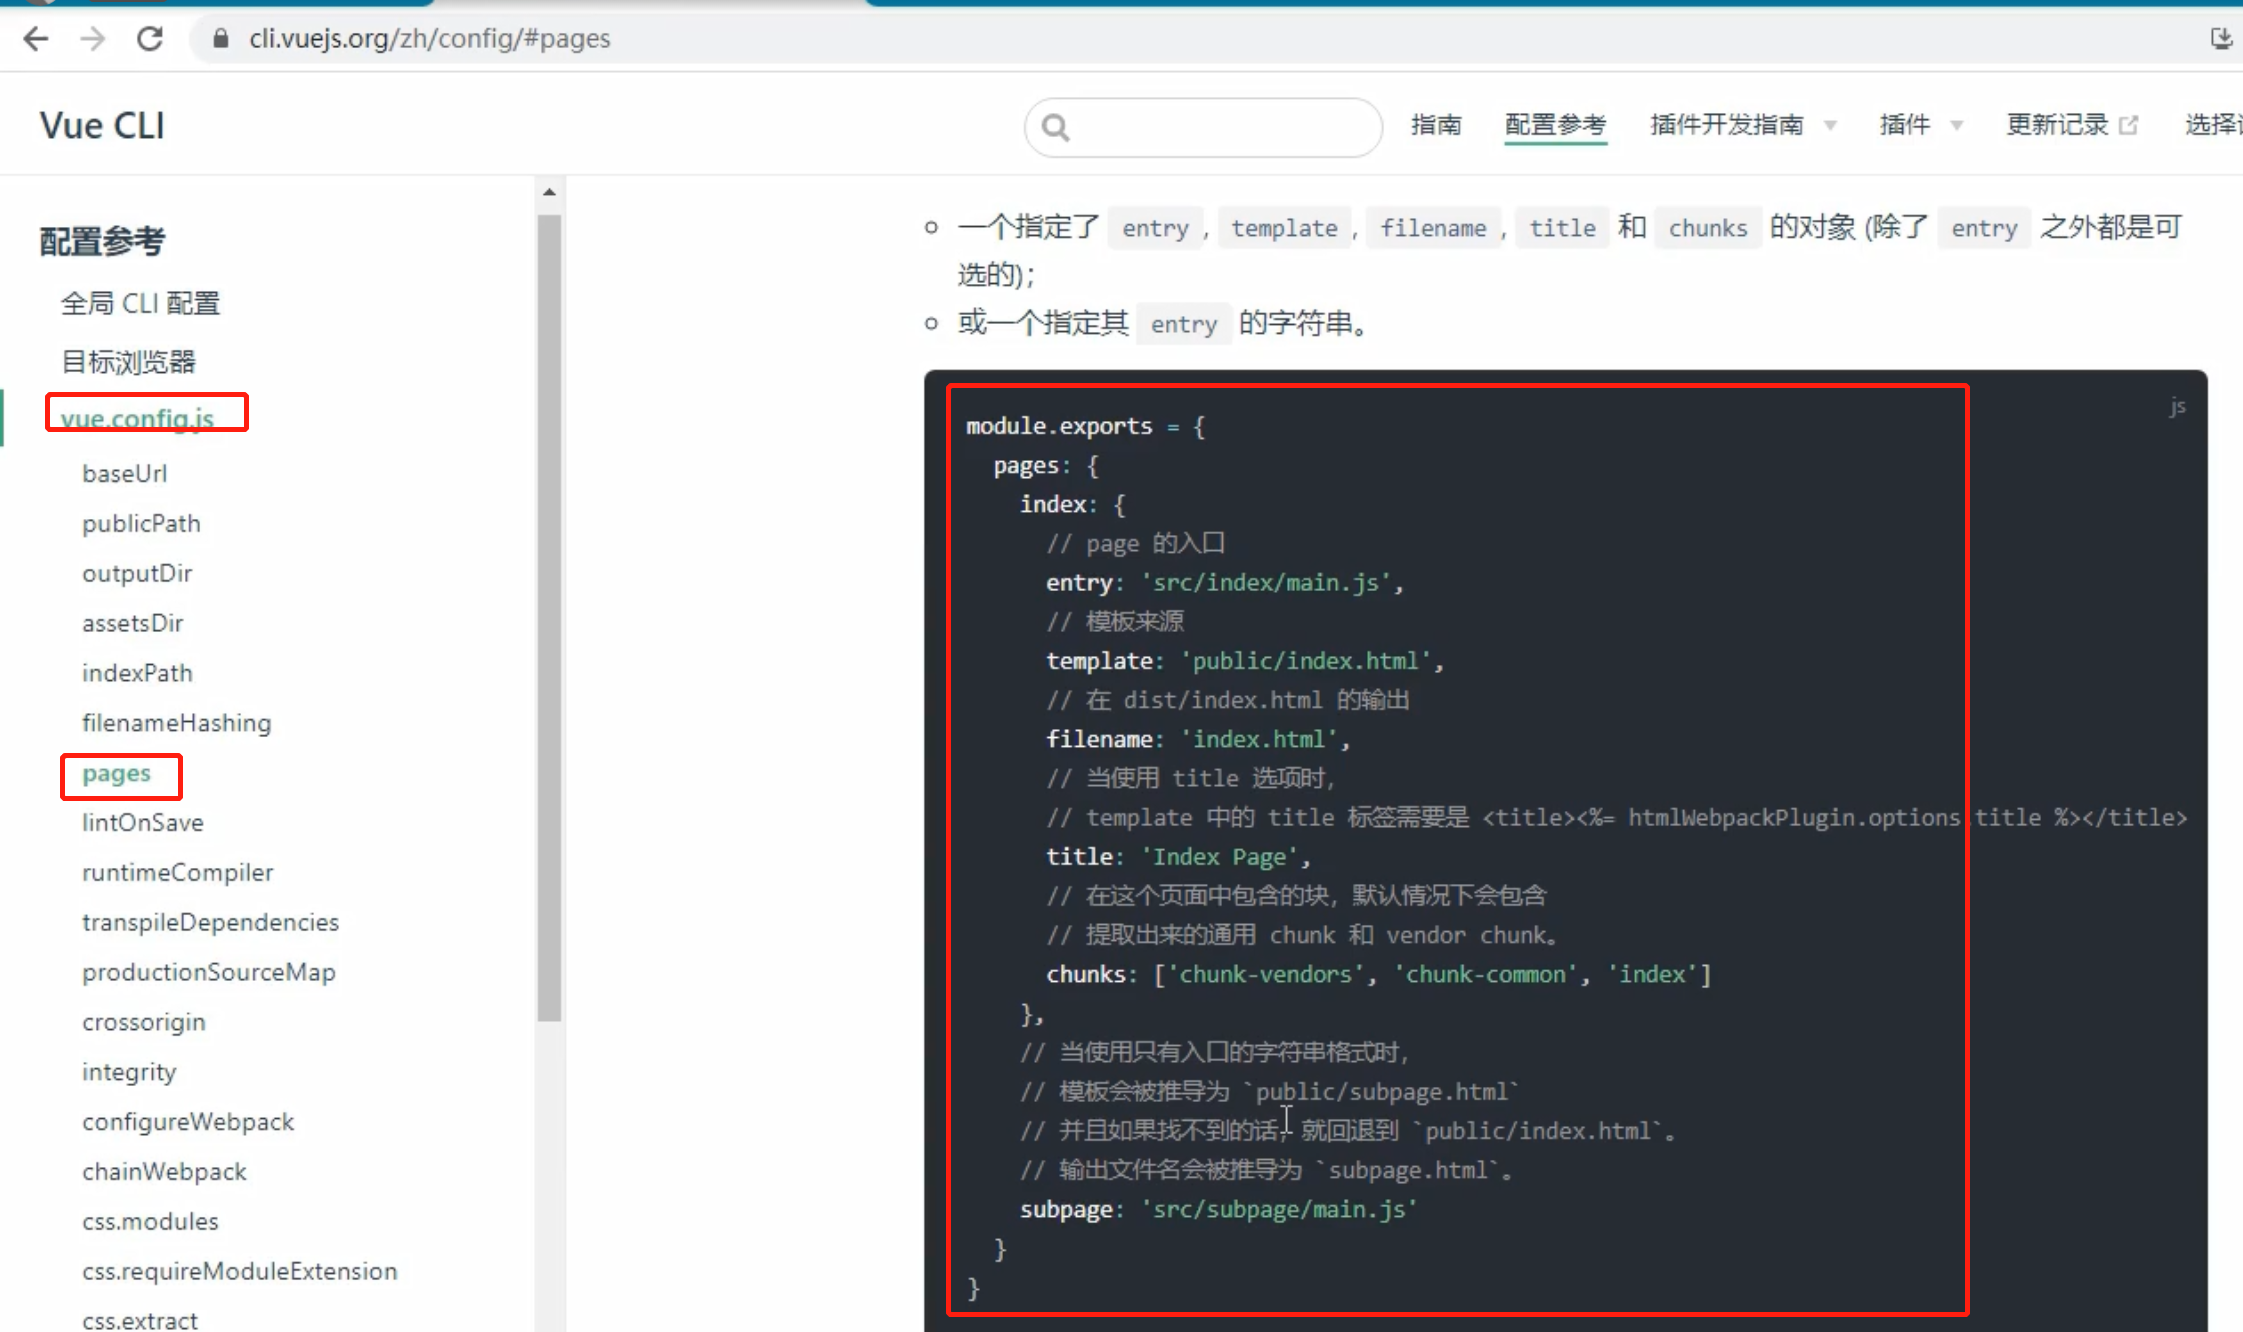Image resolution: width=2243 pixels, height=1332 pixels.
Task: Click the 'src/index/main.js' entry string
Action: (1265, 582)
